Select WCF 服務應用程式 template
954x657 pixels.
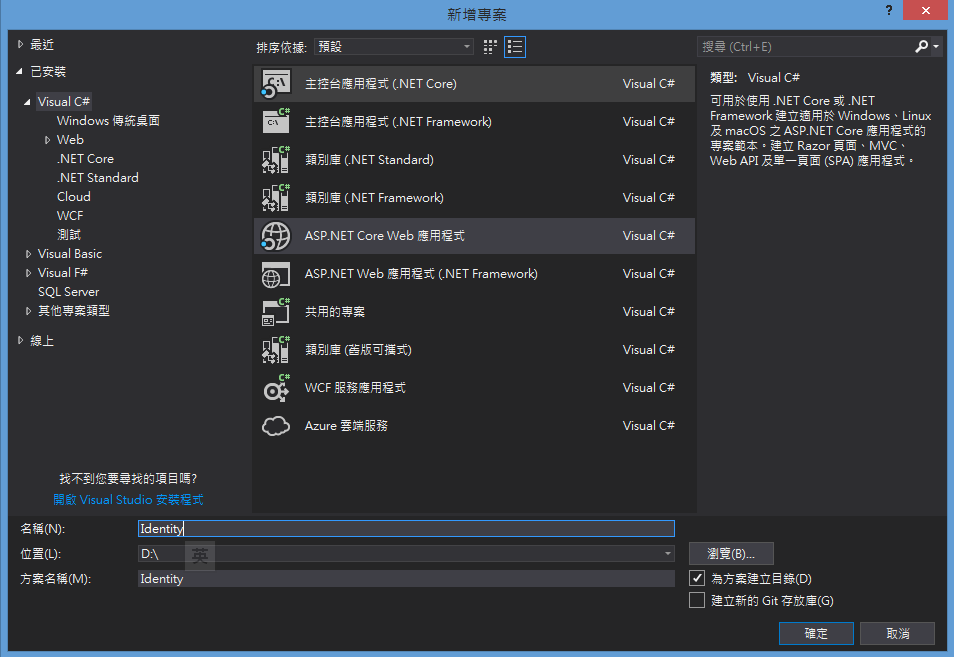(474, 388)
